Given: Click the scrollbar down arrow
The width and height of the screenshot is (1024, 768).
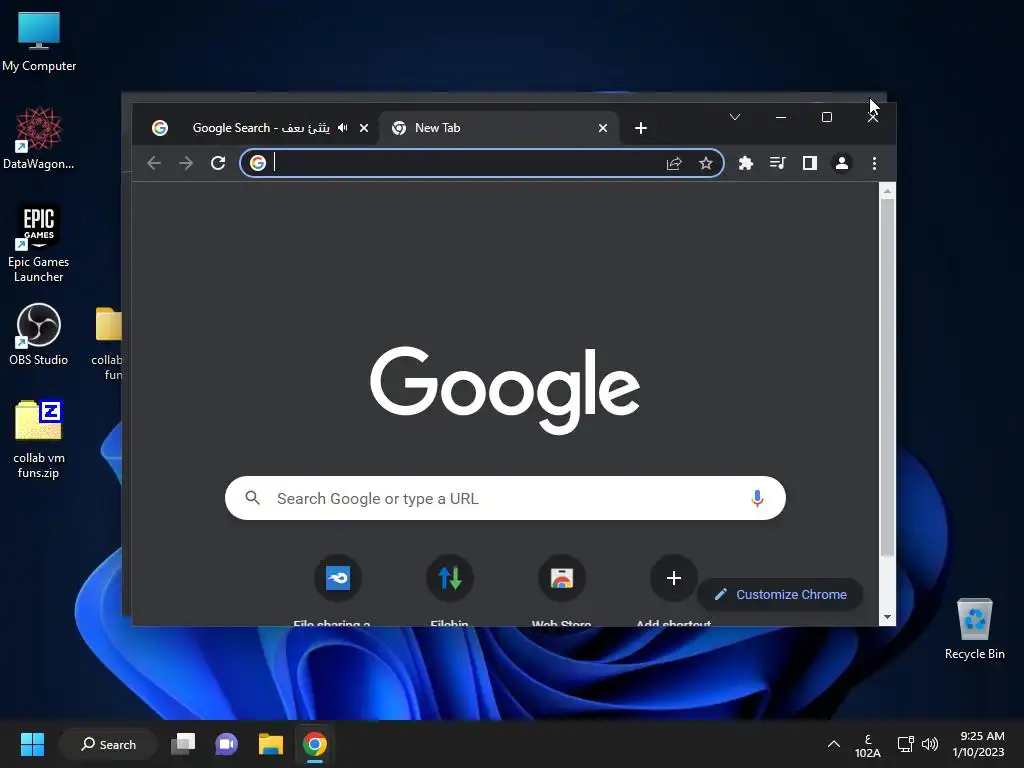Looking at the screenshot, I should pyautogui.click(x=887, y=616).
